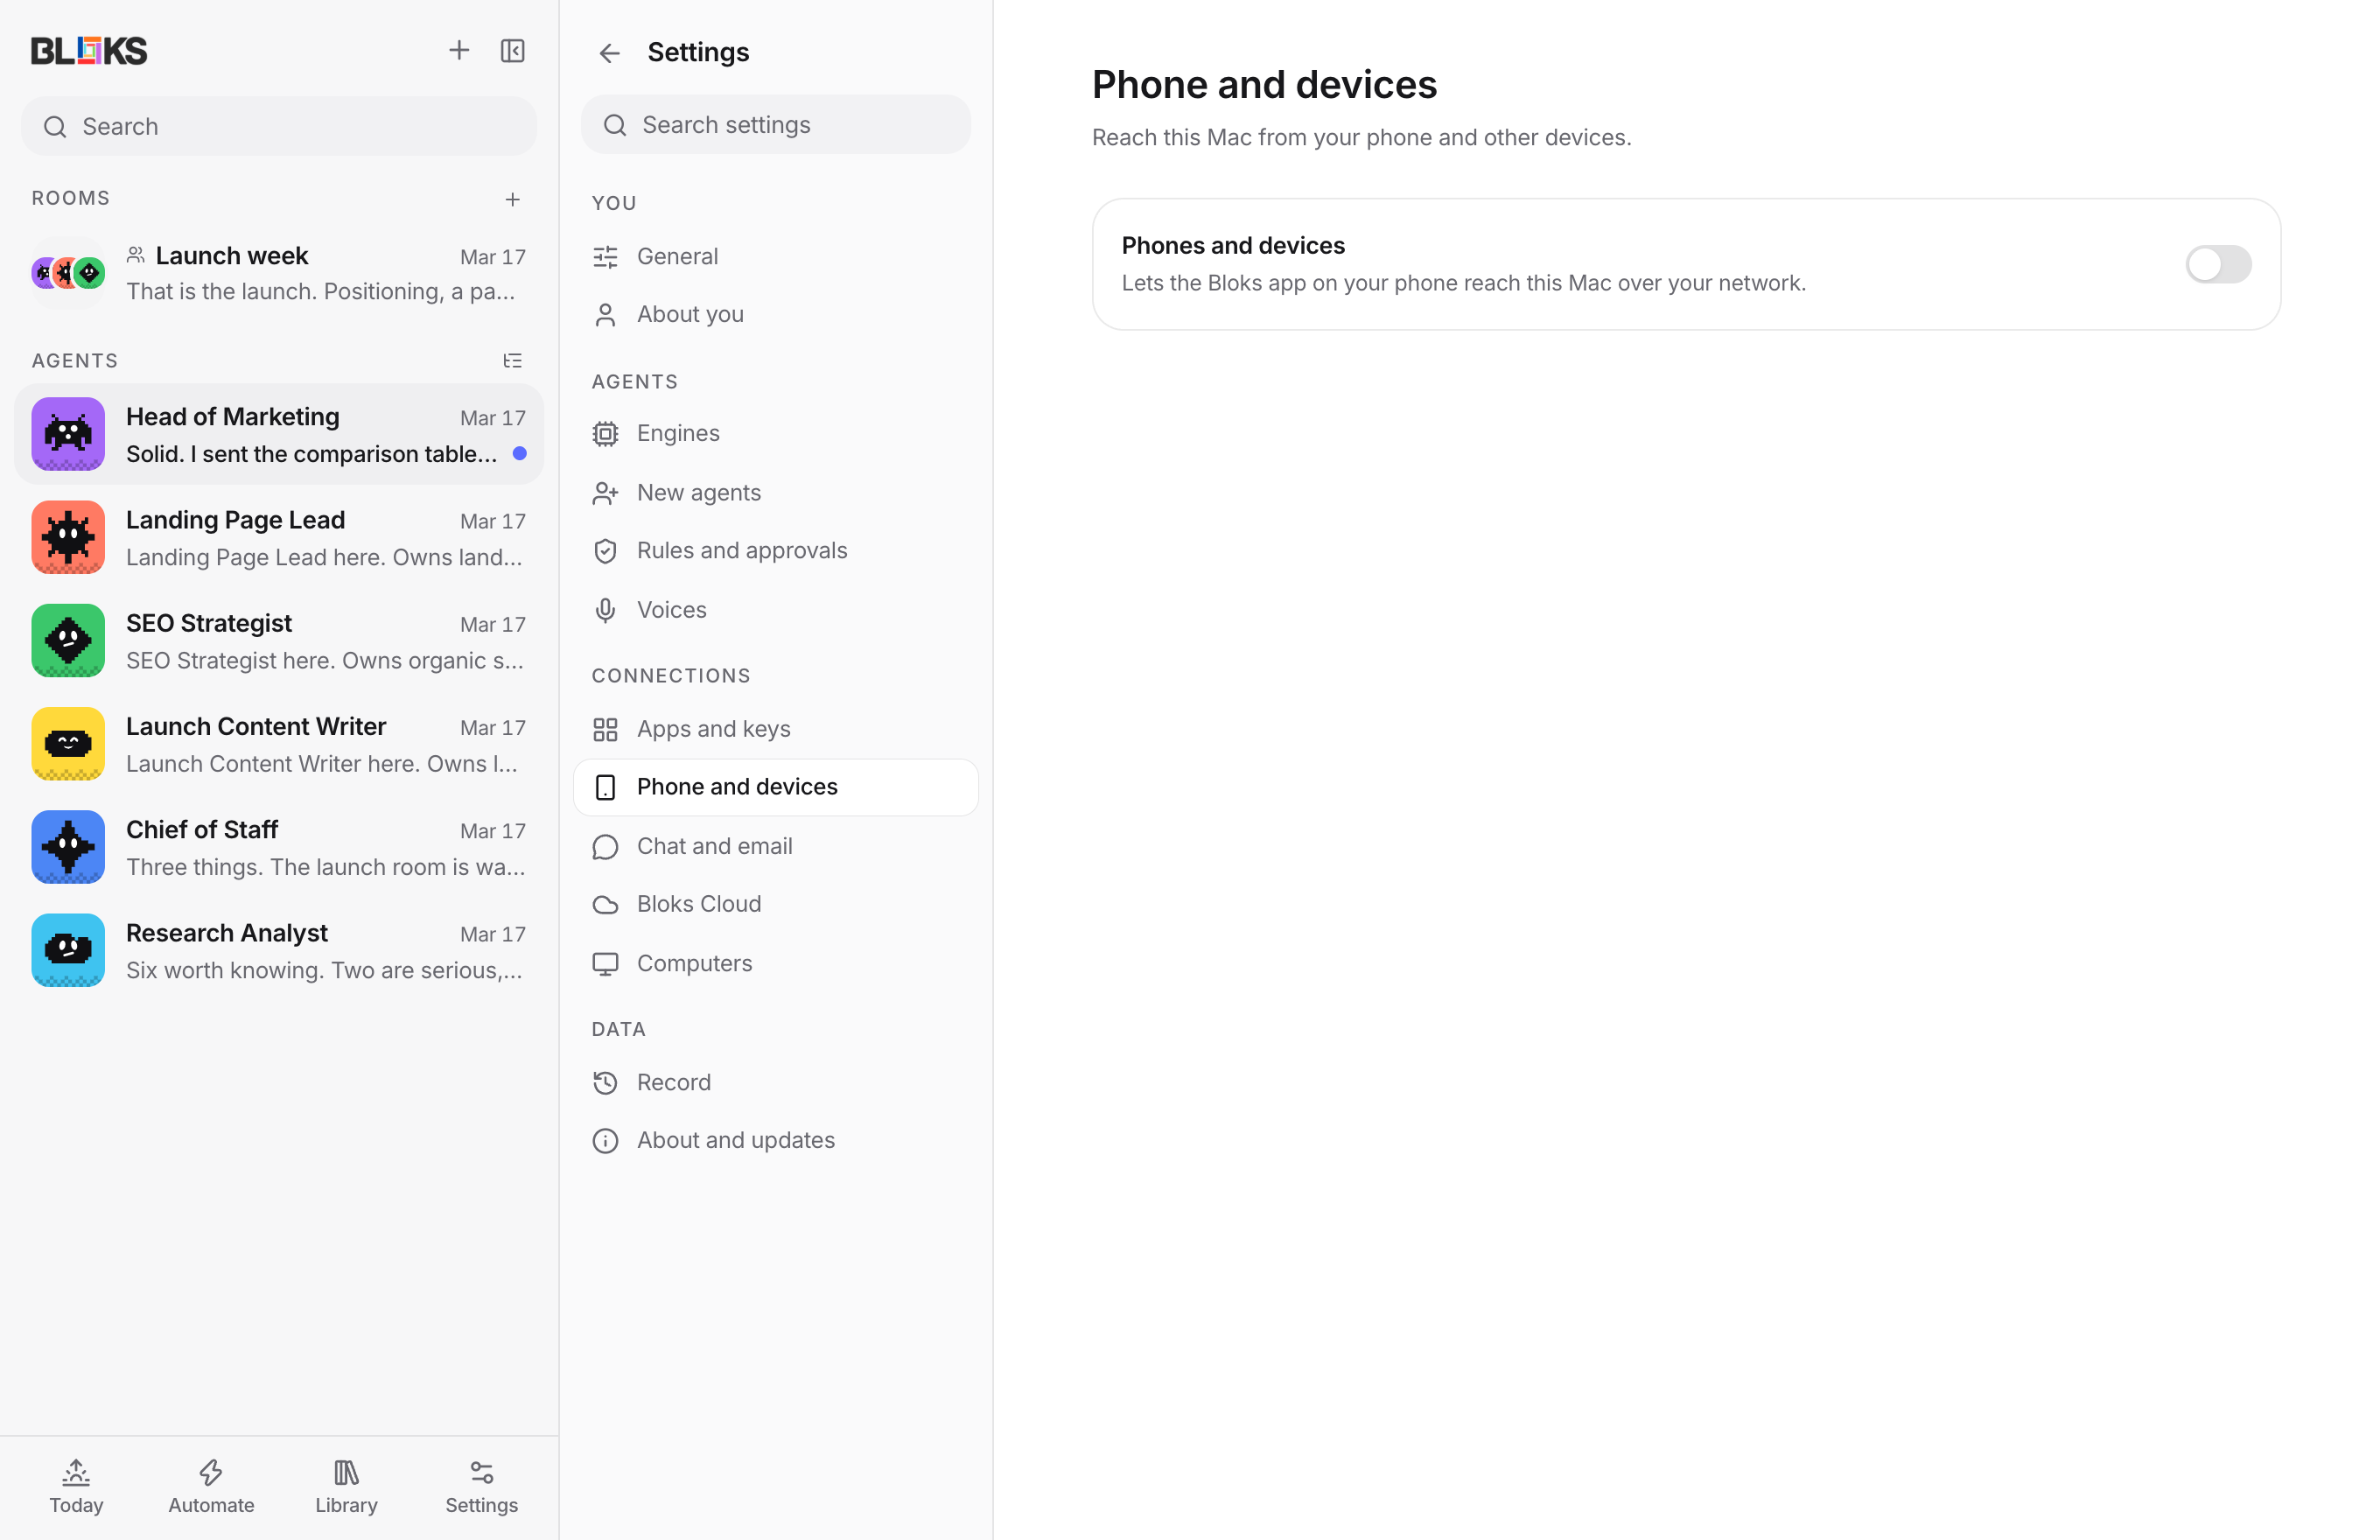
Task: Open Voices settings
Action: pyautogui.click(x=775, y=610)
